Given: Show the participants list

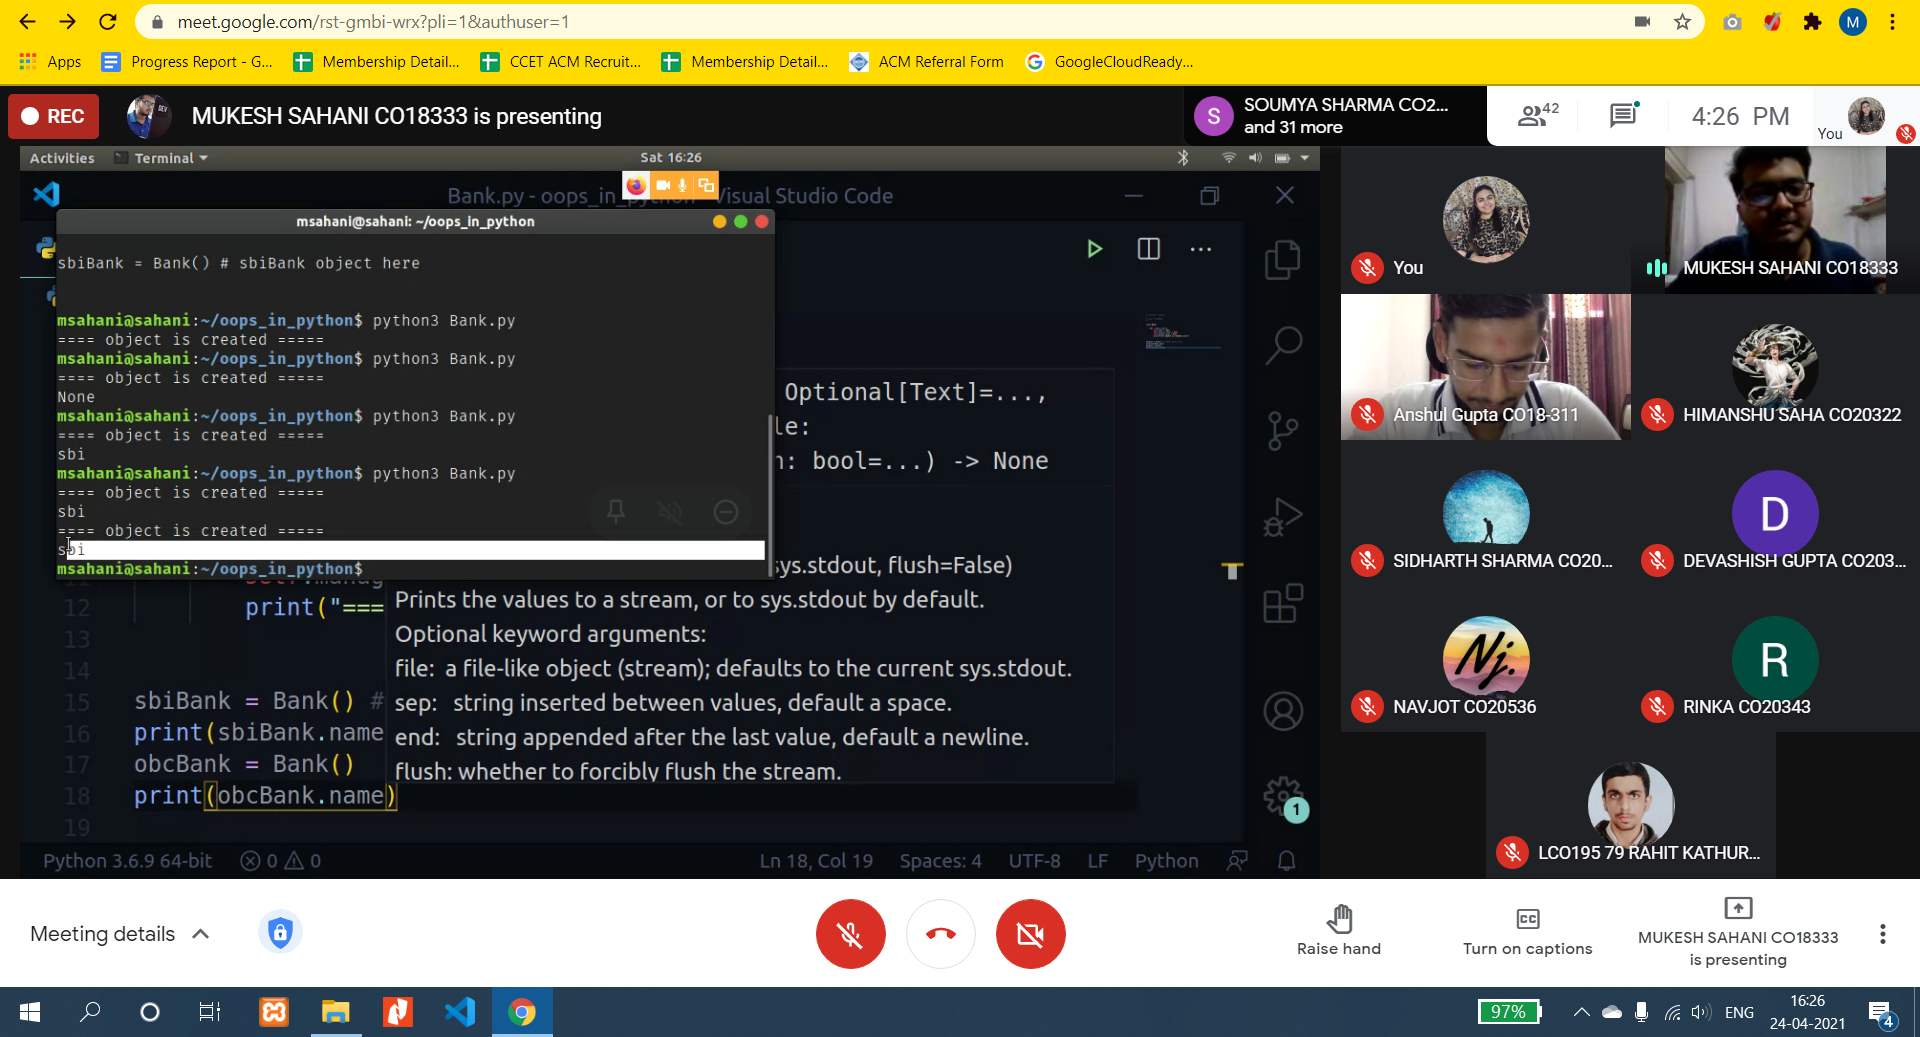Looking at the screenshot, I should click(1537, 116).
